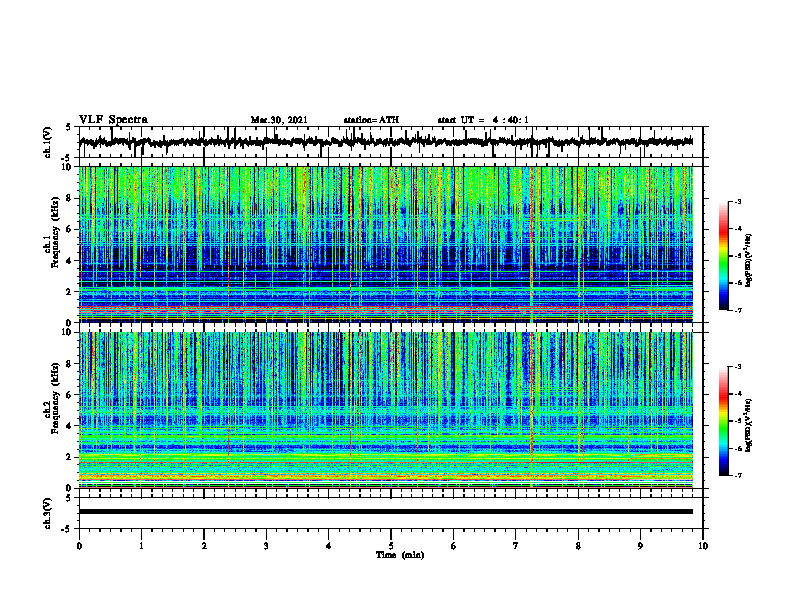Click the "2" tick on the time axis
792x612 pixels.
(204, 546)
